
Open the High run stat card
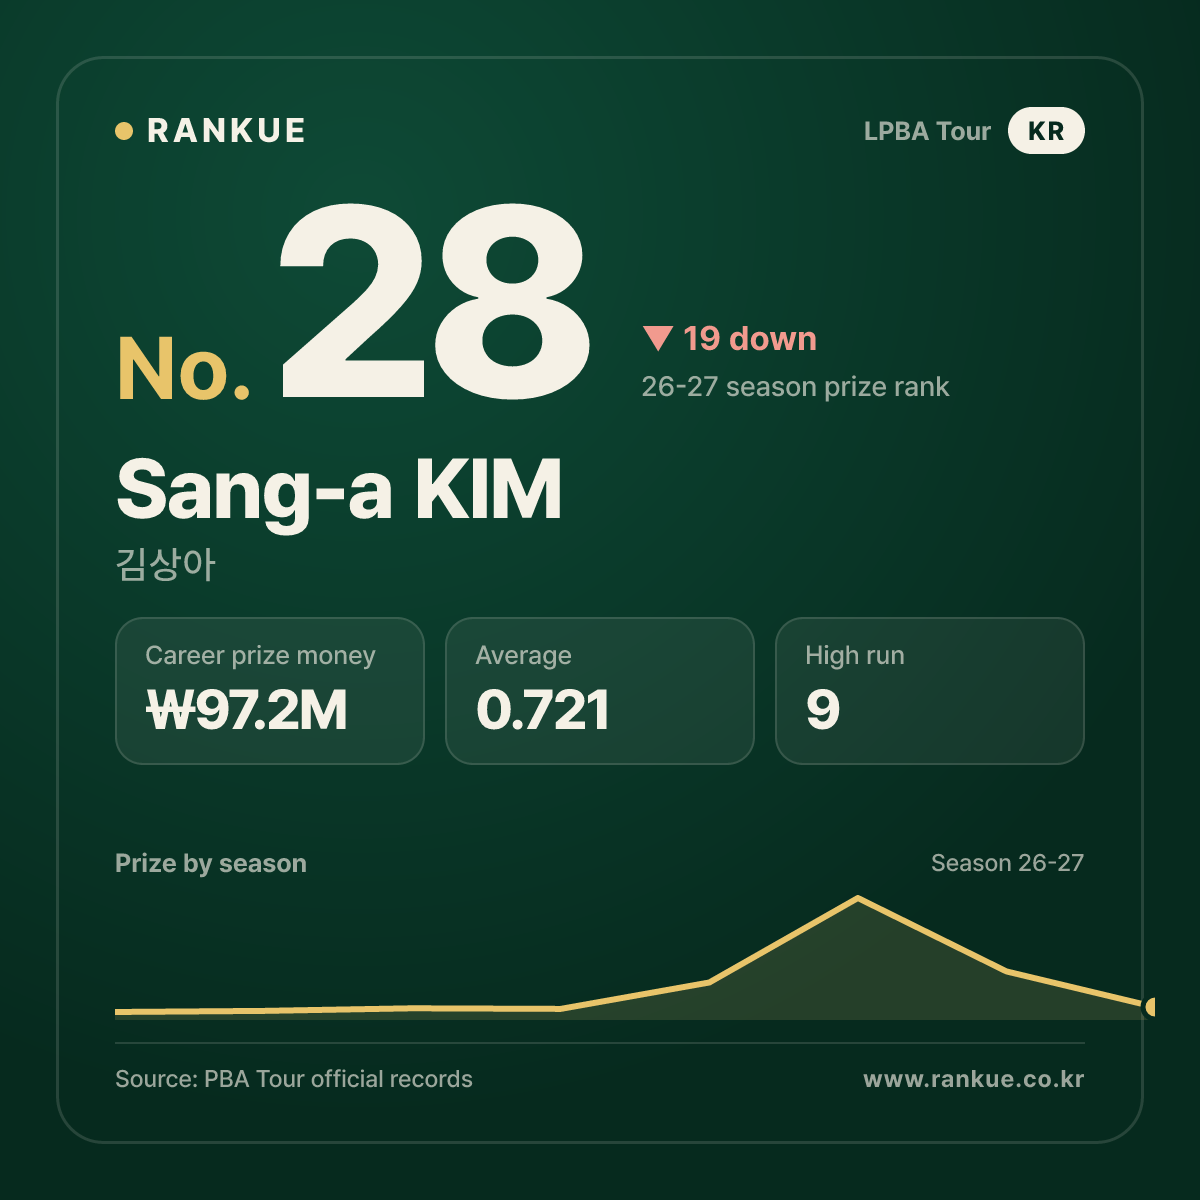pyautogui.click(x=930, y=691)
